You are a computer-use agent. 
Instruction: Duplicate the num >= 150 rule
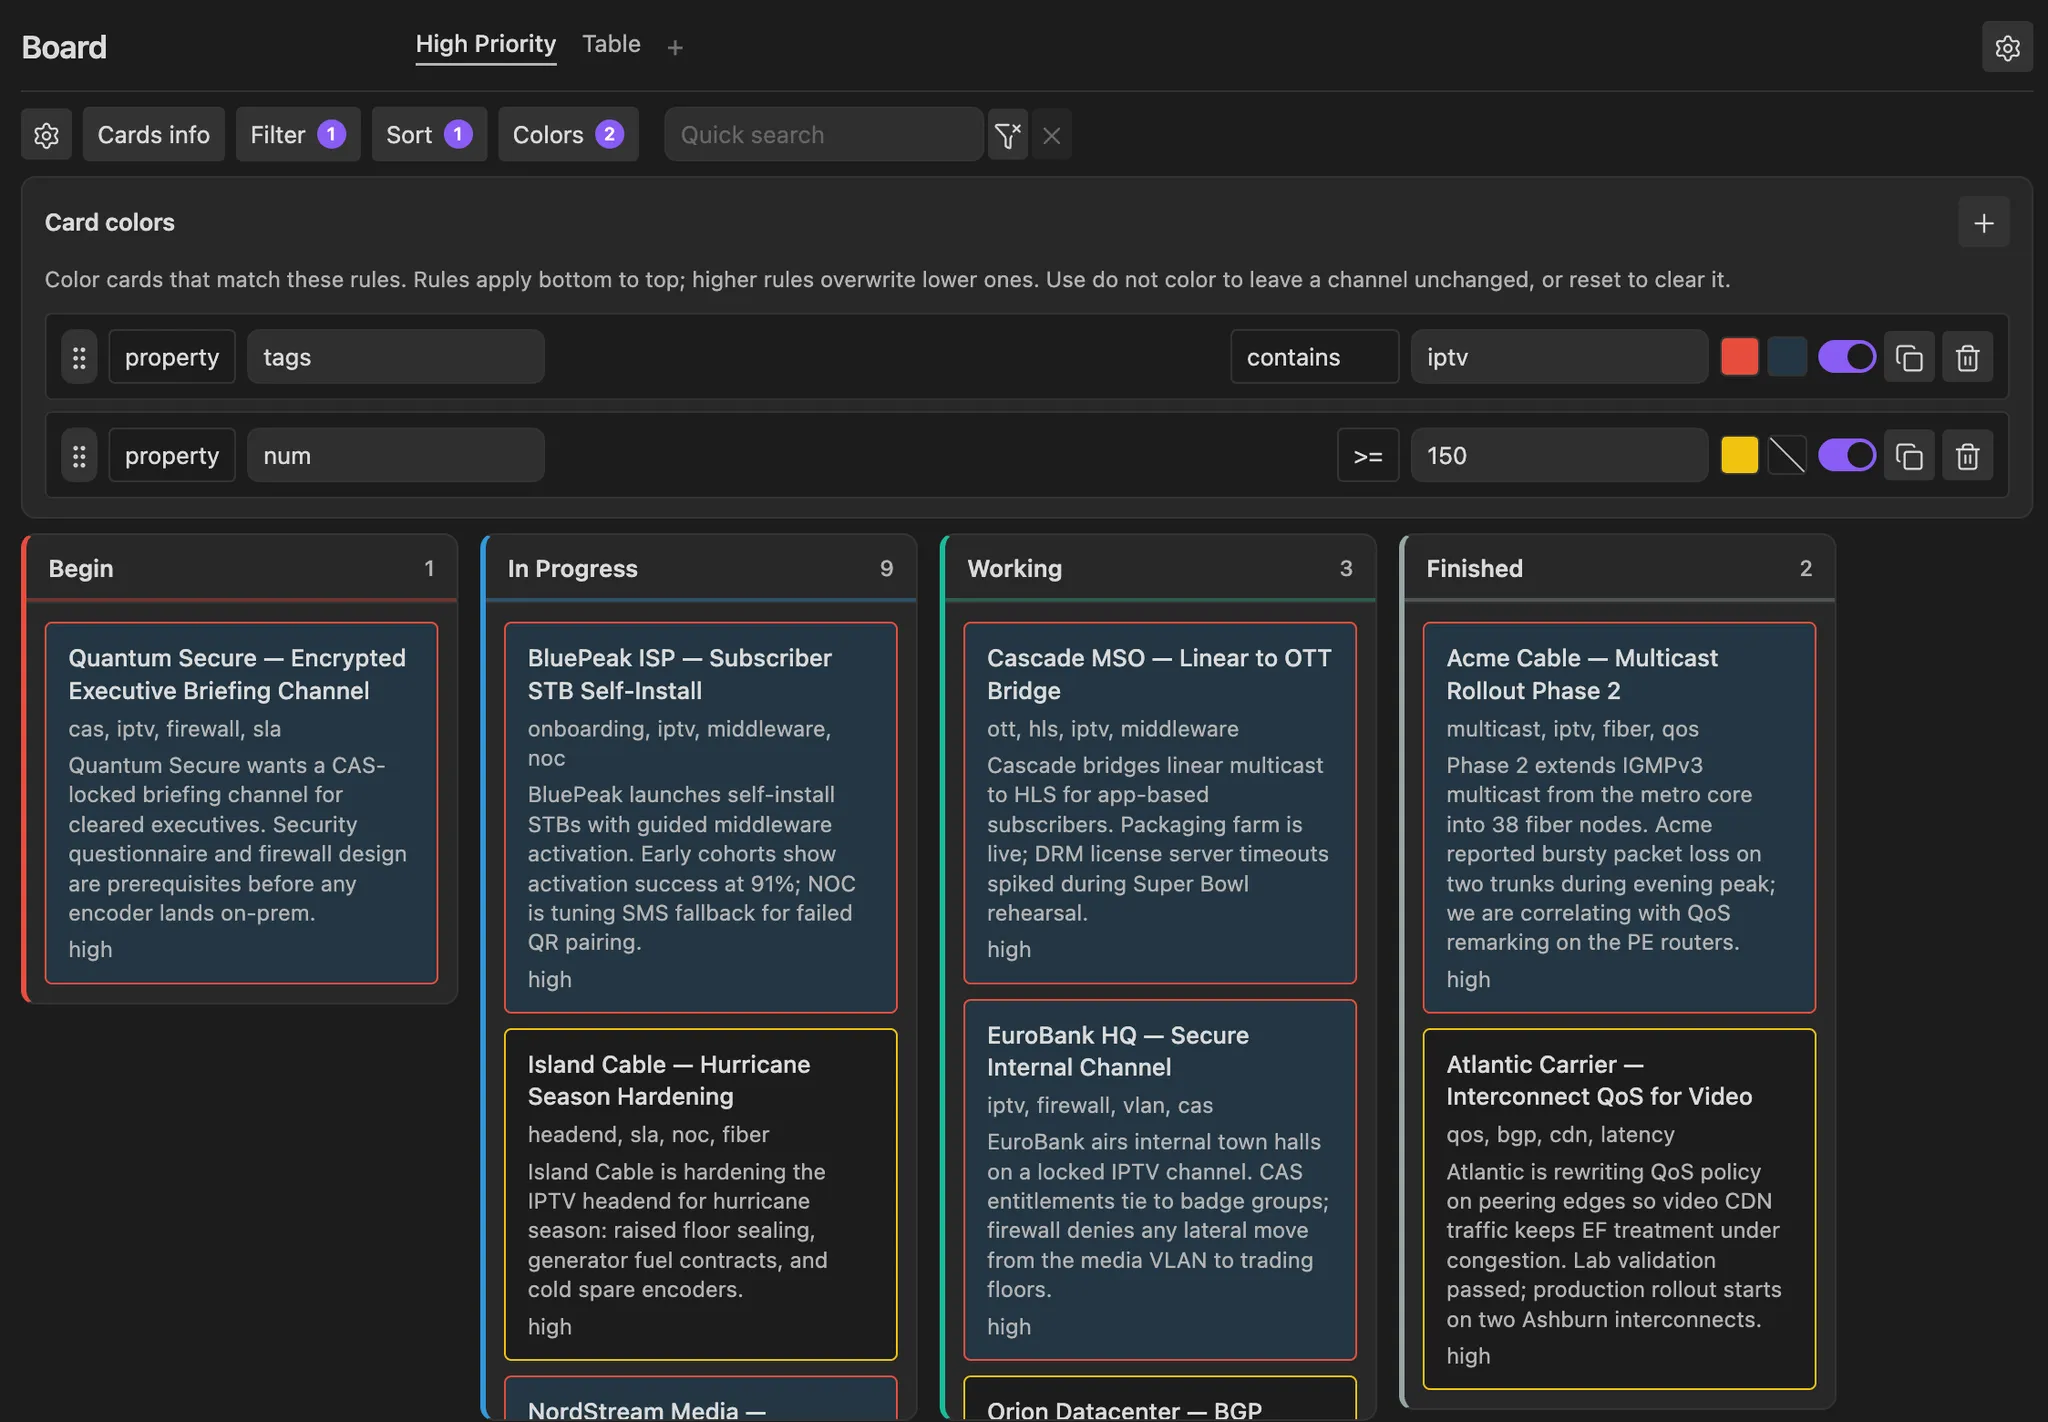(1909, 456)
